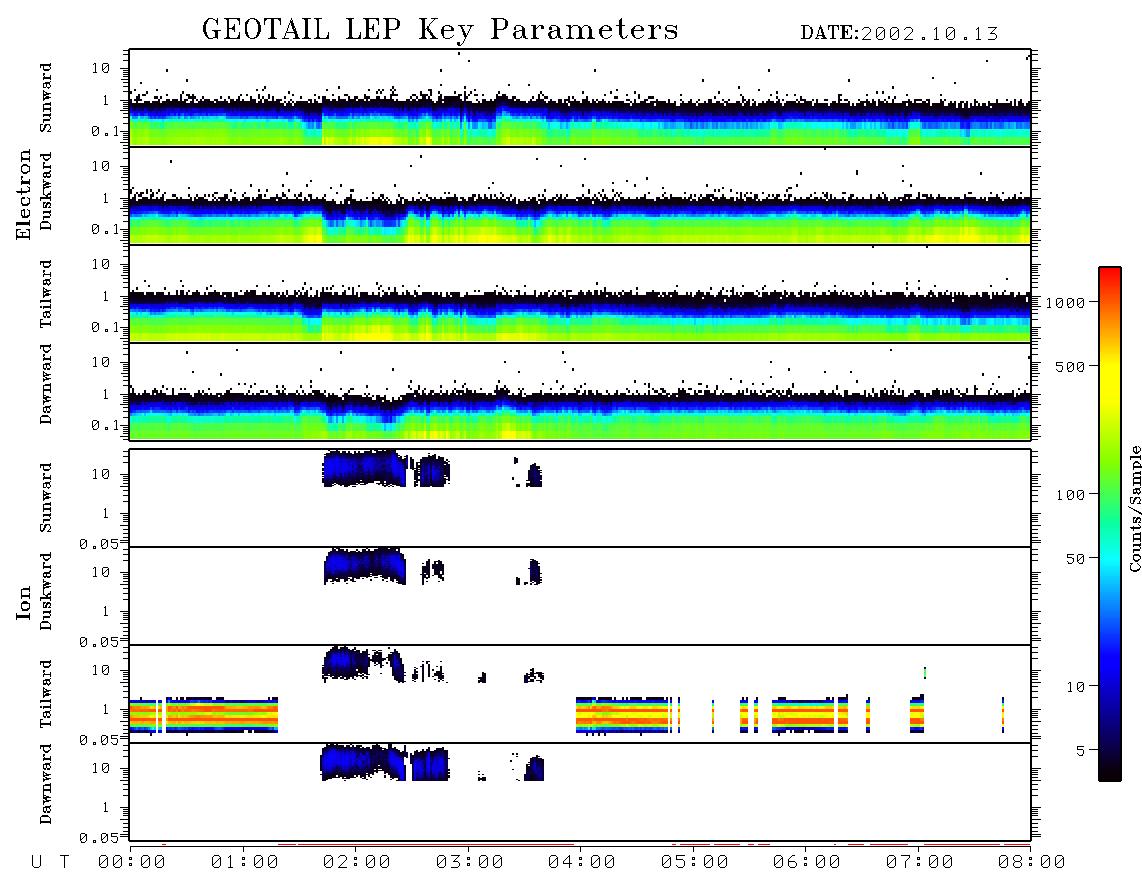The height and width of the screenshot is (880, 1142).
Task: Click the 'GEOTAIL LEP Key Parameters' title
Action: [x=440, y=30]
